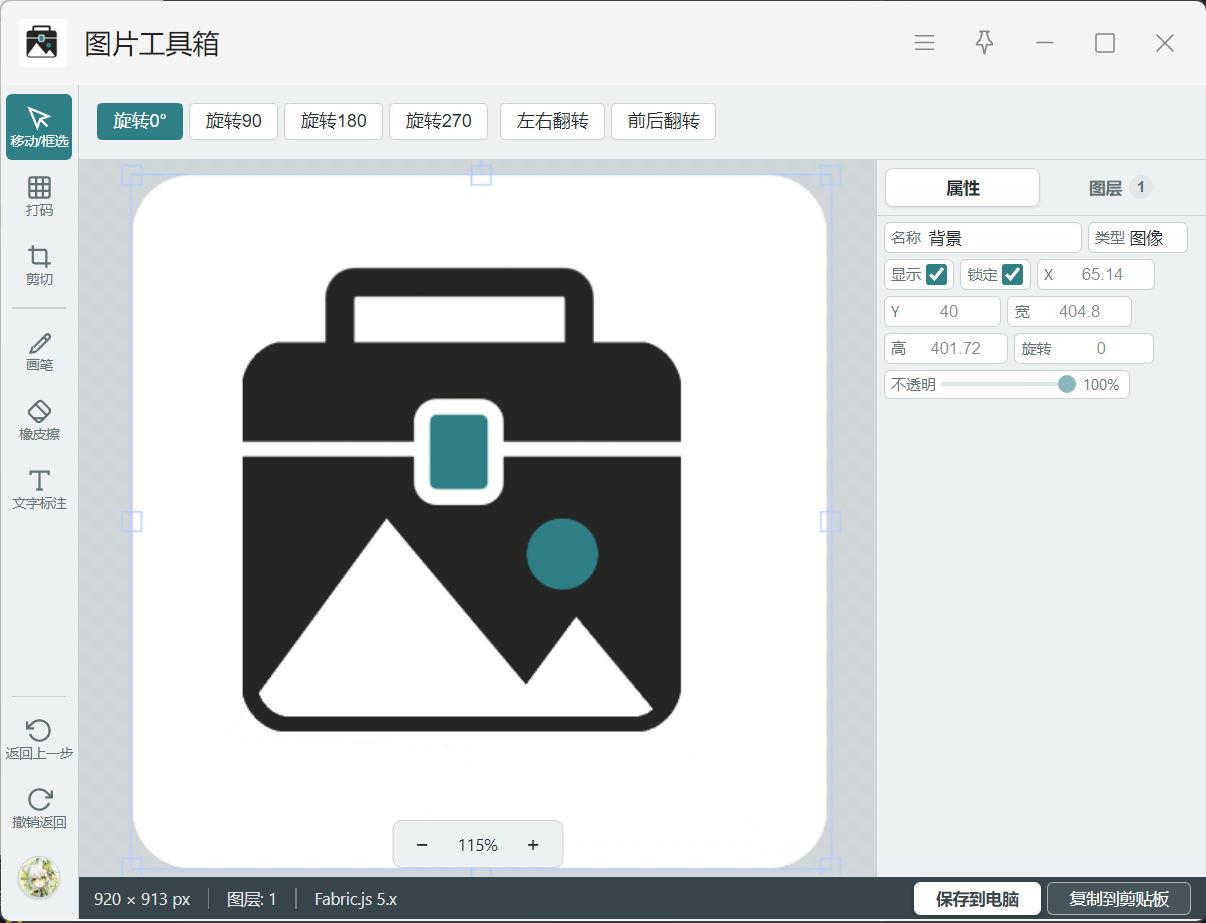Viewport: 1206px width, 923px height.
Task: Close the 图片工具箱 window
Action: pyautogui.click(x=1164, y=43)
